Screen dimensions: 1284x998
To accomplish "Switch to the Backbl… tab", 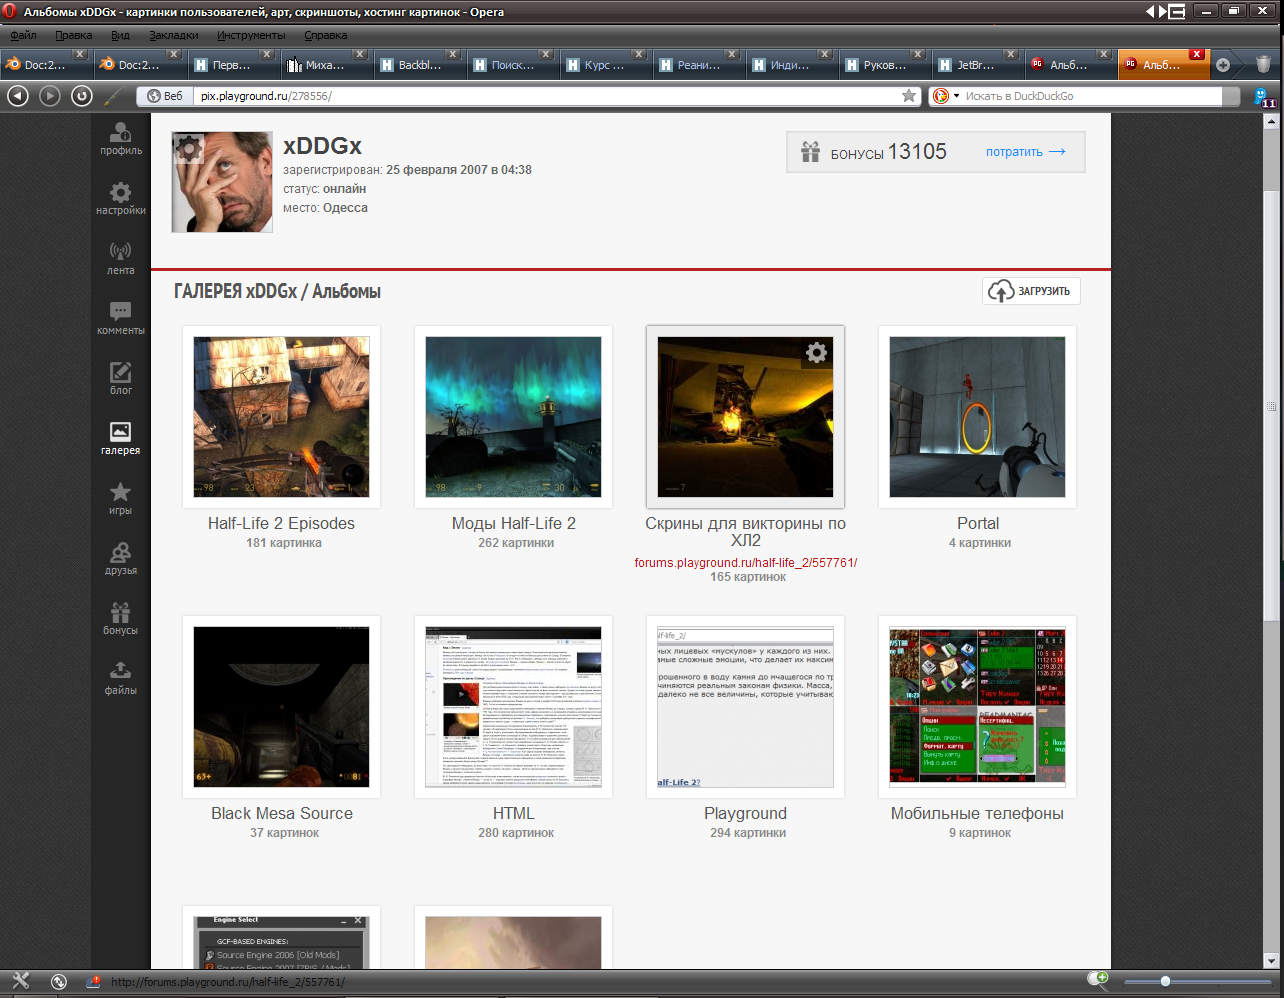I will click(419, 65).
